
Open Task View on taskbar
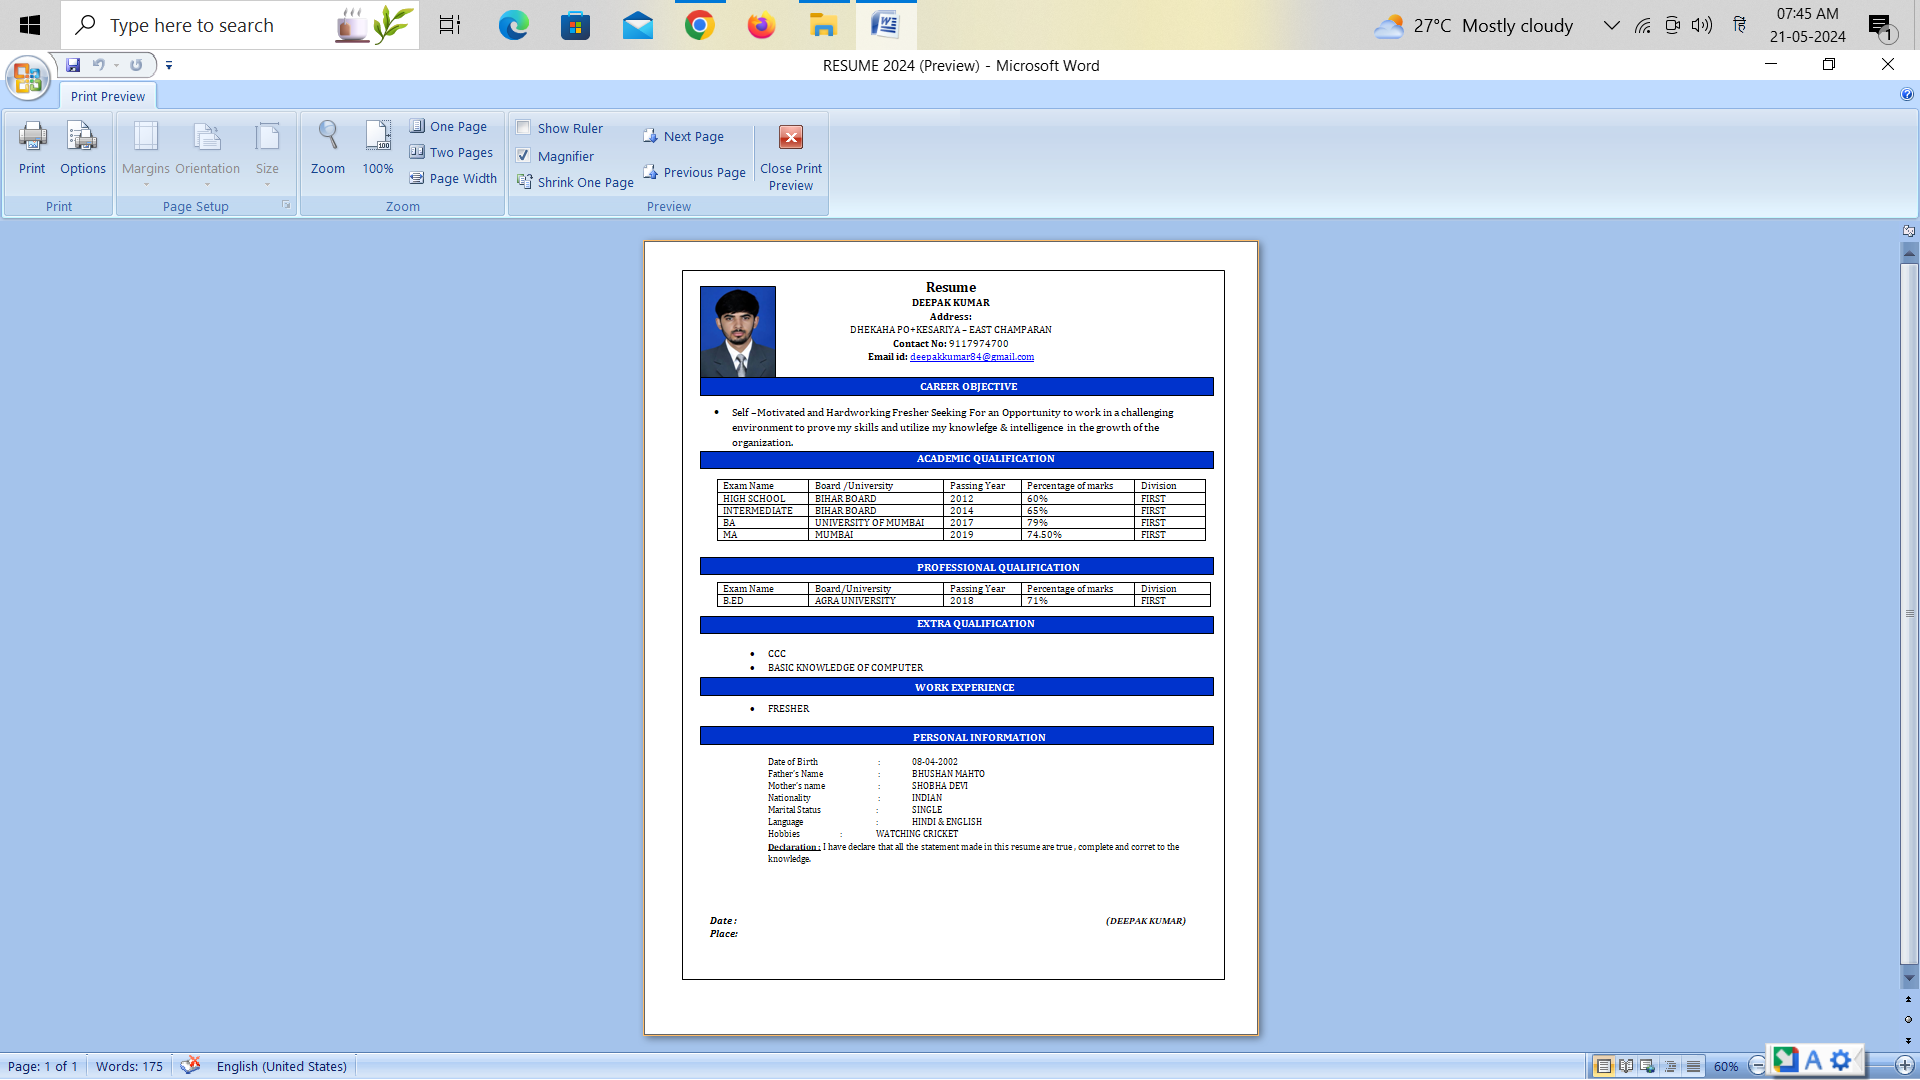pos(450,25)
